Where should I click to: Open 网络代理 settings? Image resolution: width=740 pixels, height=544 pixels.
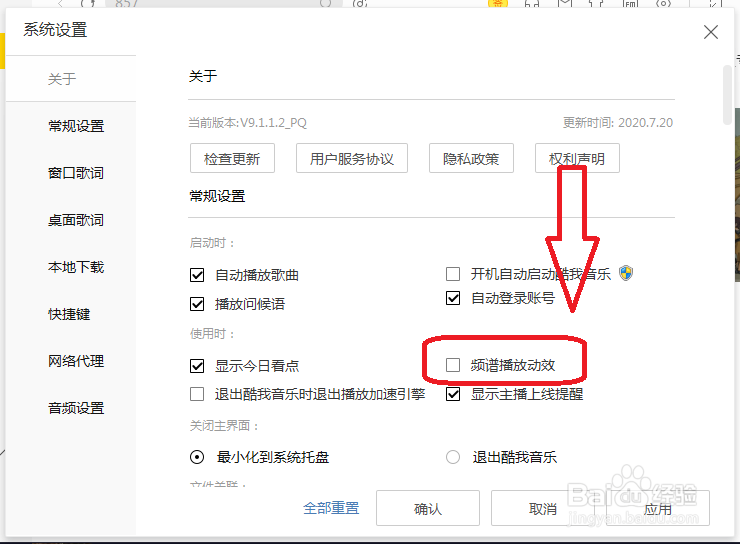76,361
